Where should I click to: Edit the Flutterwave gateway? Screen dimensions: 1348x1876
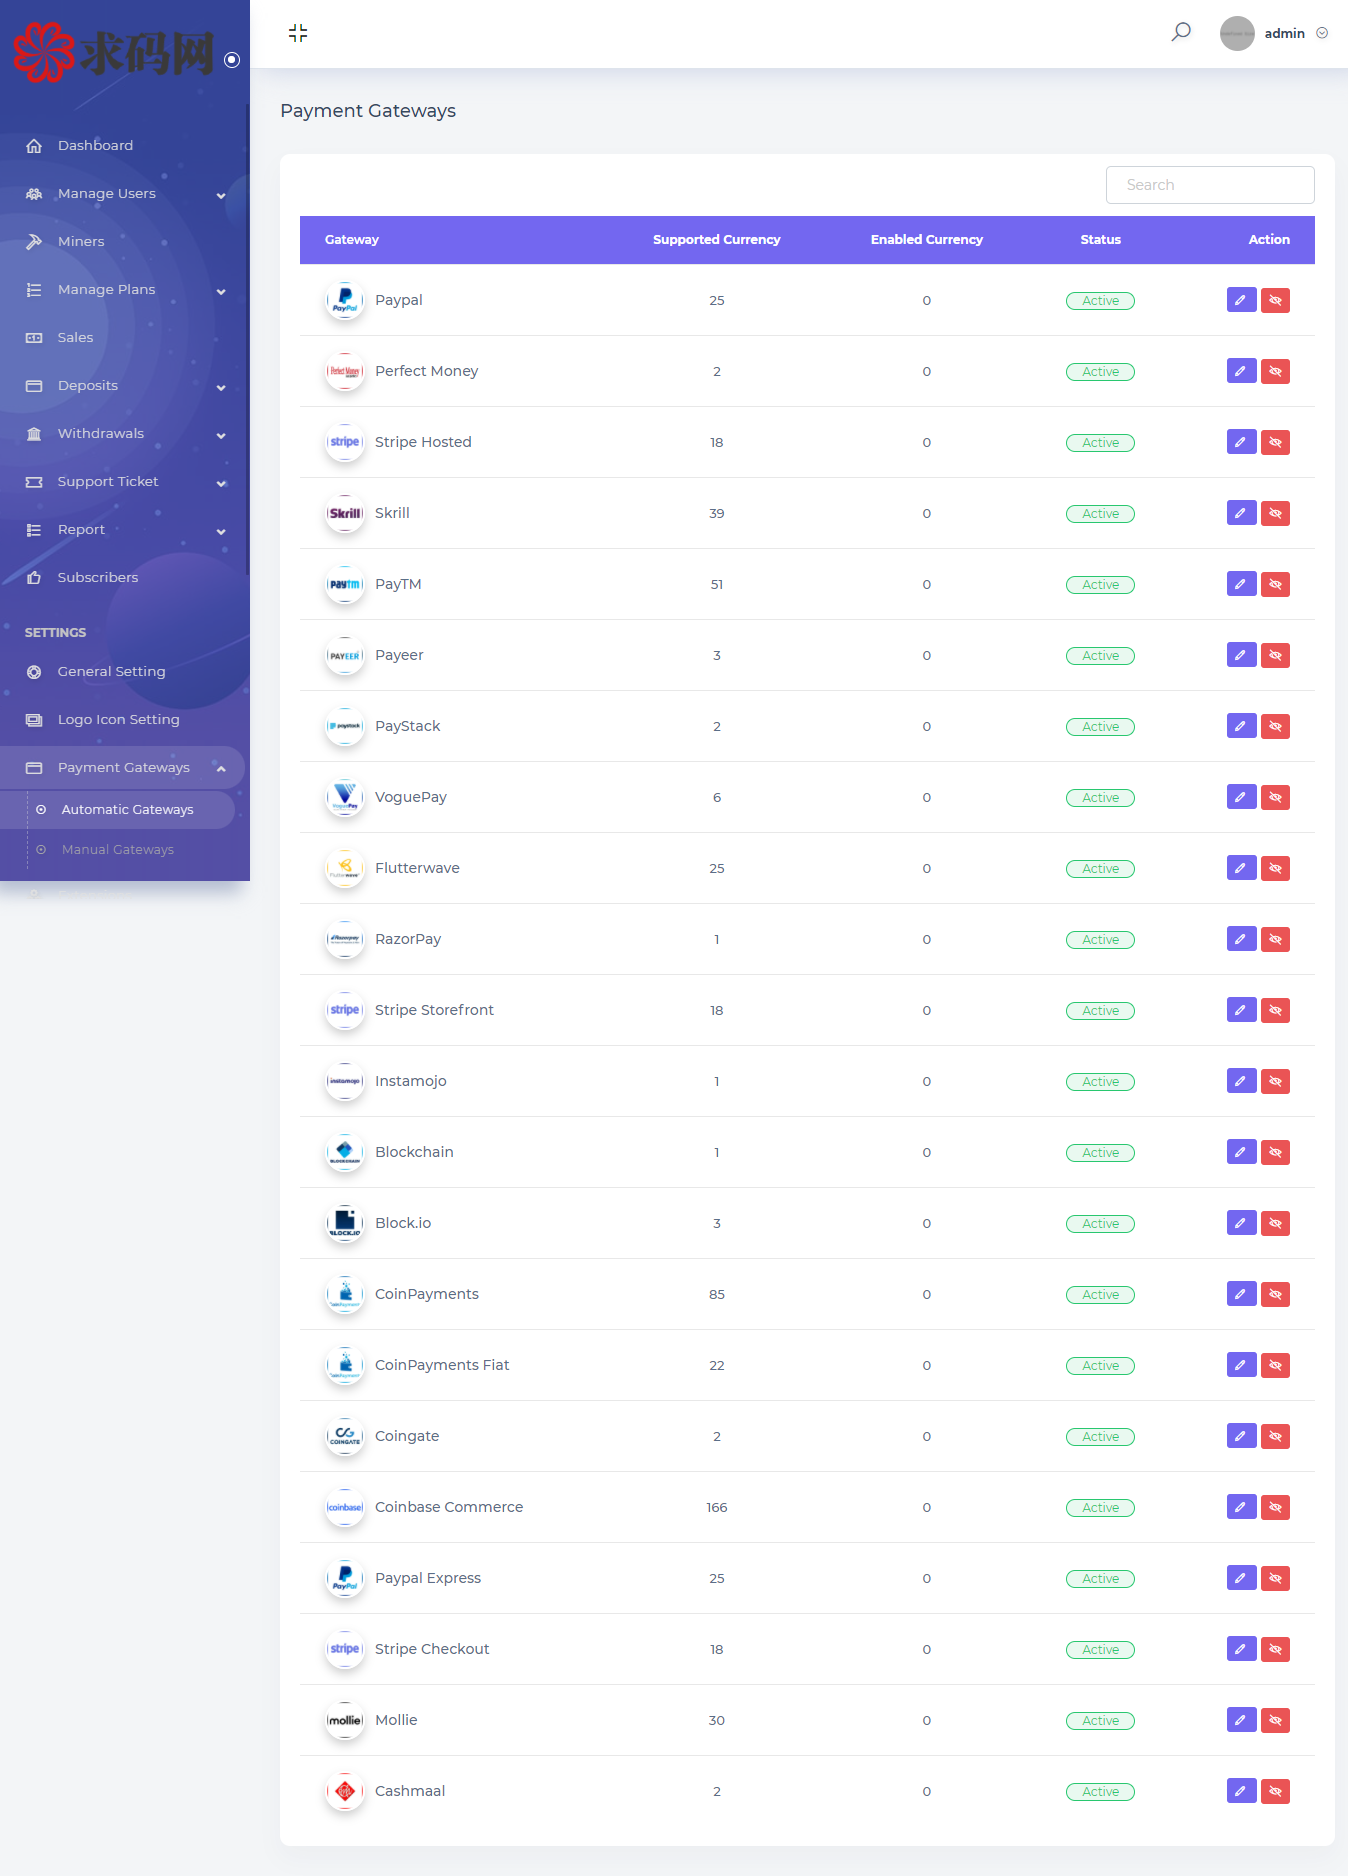coord(1241,868)
